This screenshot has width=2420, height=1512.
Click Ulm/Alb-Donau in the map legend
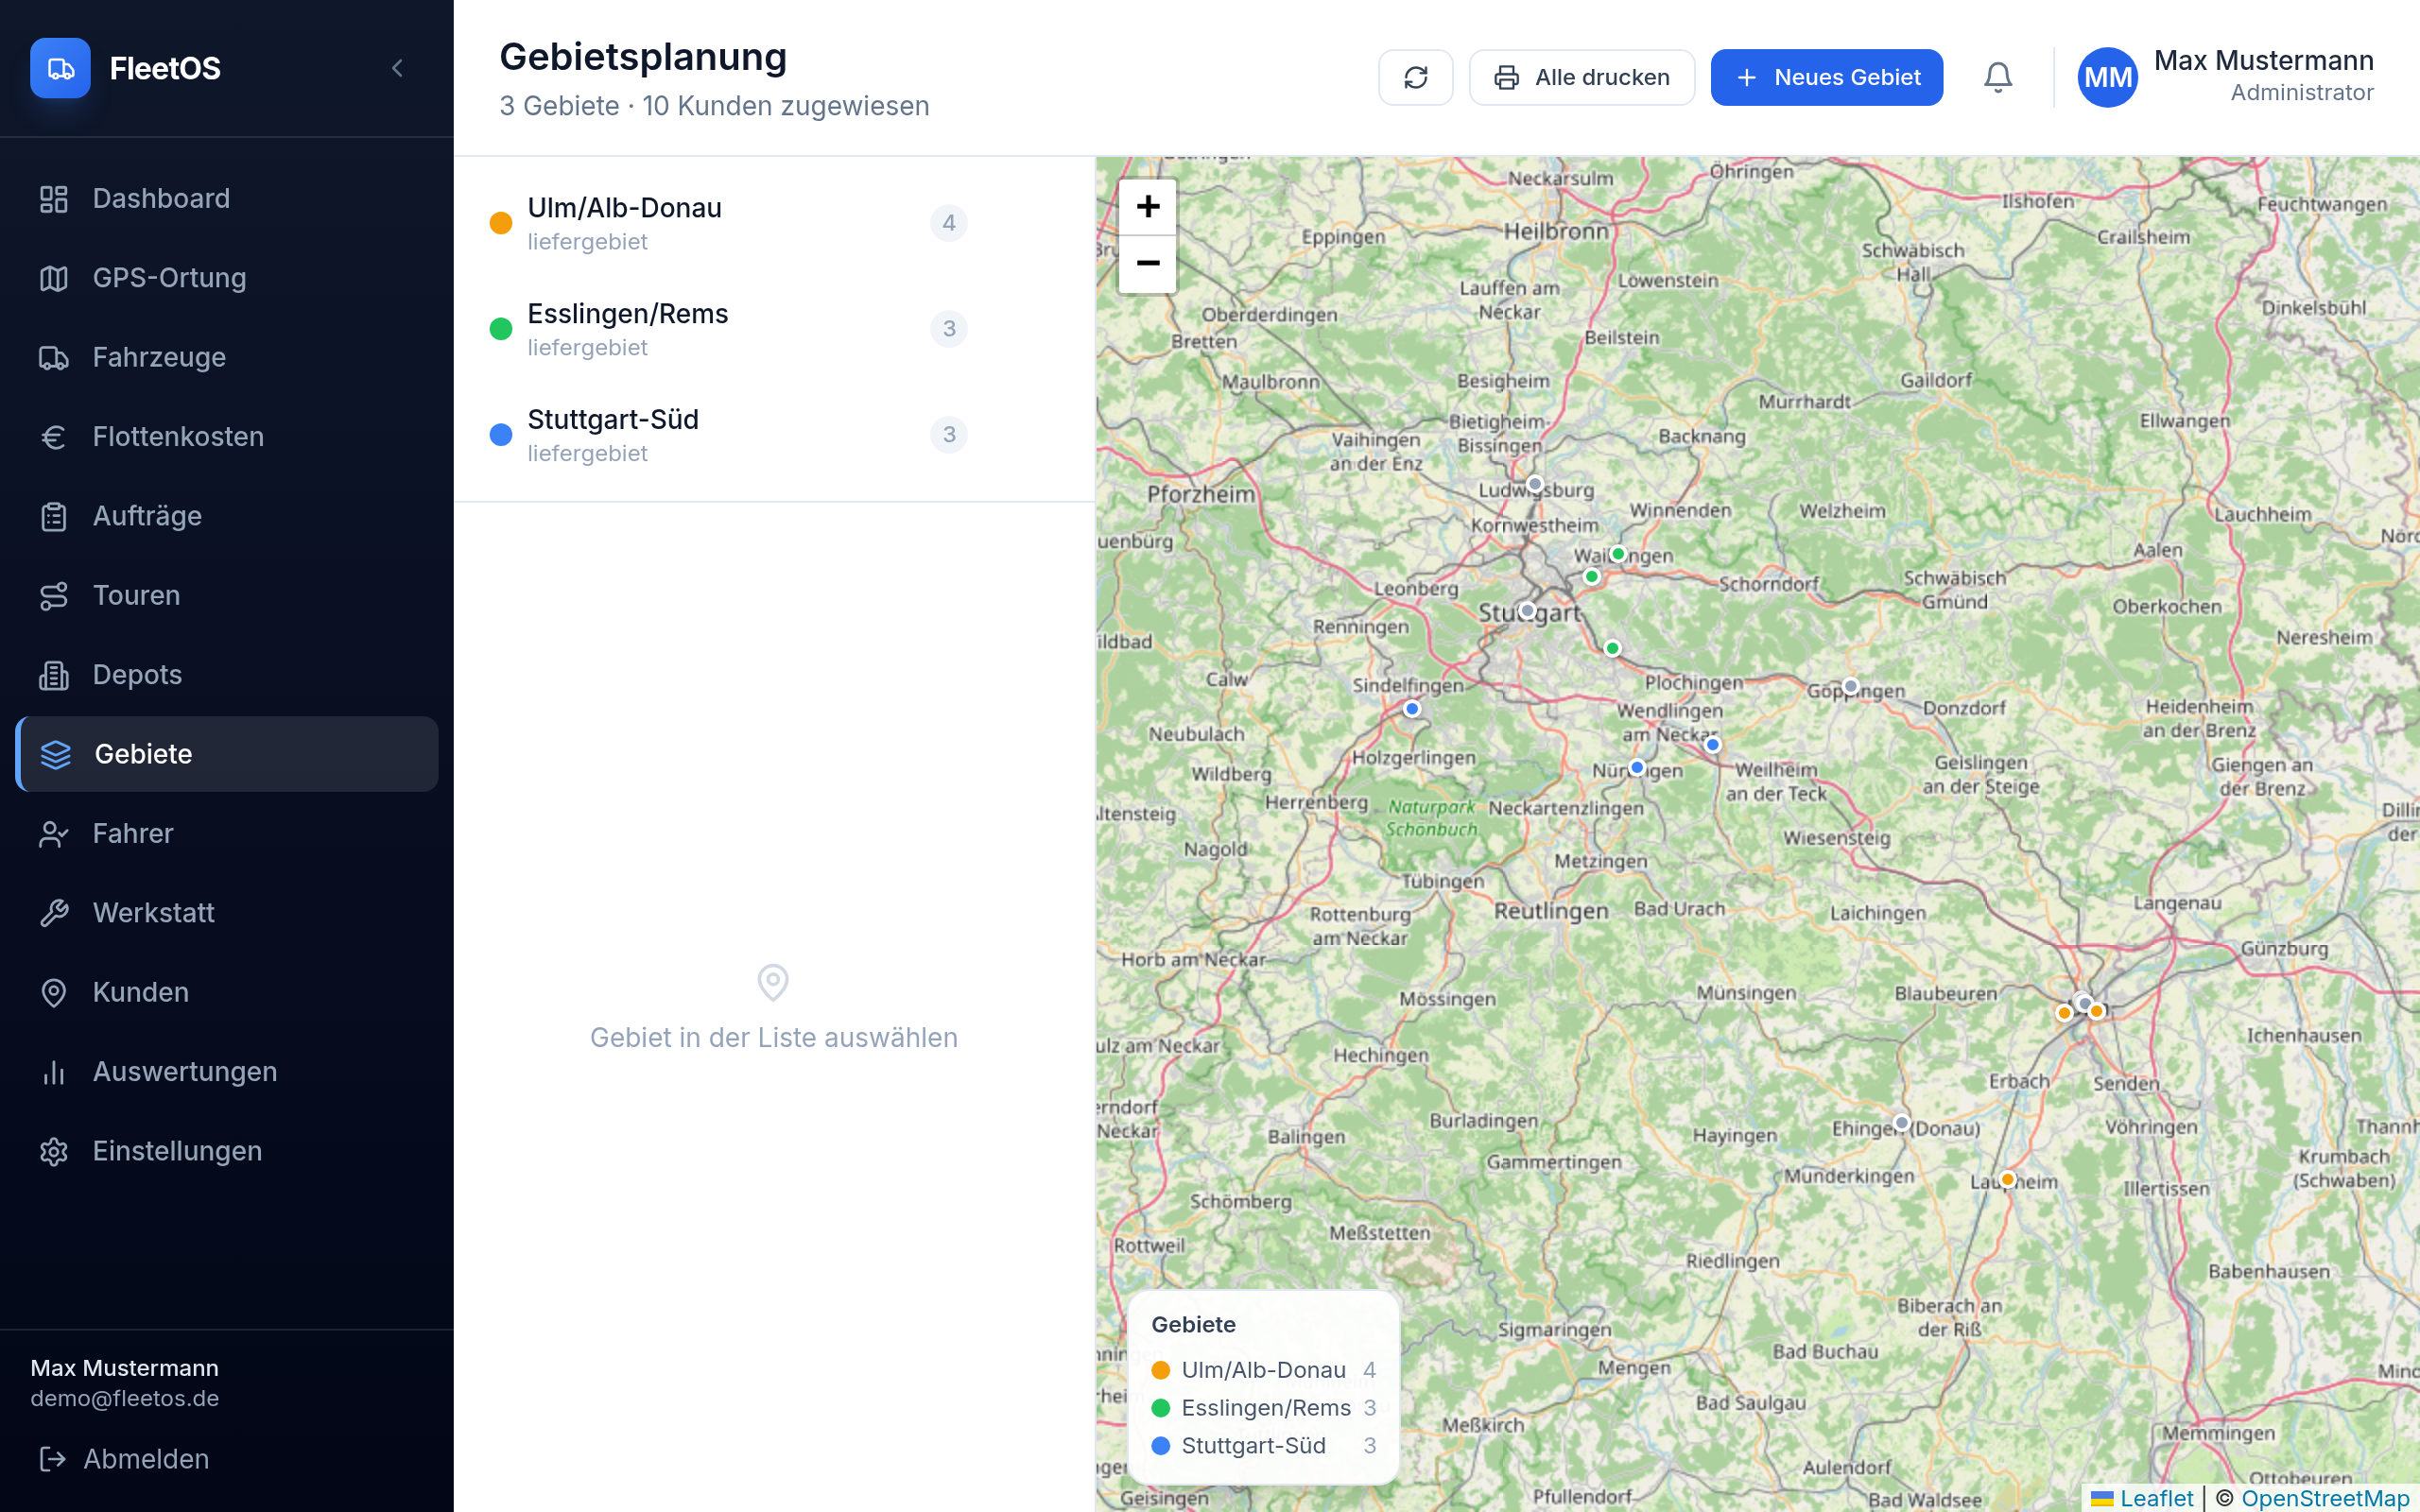pos(1263,1370)
